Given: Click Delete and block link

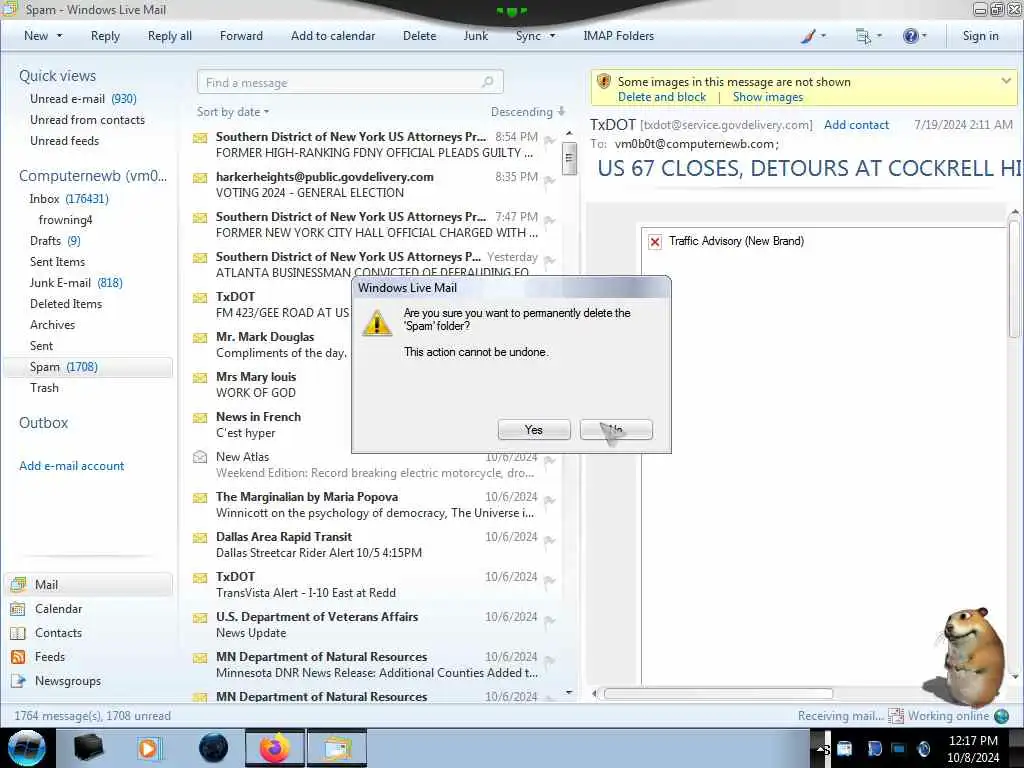Looking at the screenshot, I should [662, 97].
